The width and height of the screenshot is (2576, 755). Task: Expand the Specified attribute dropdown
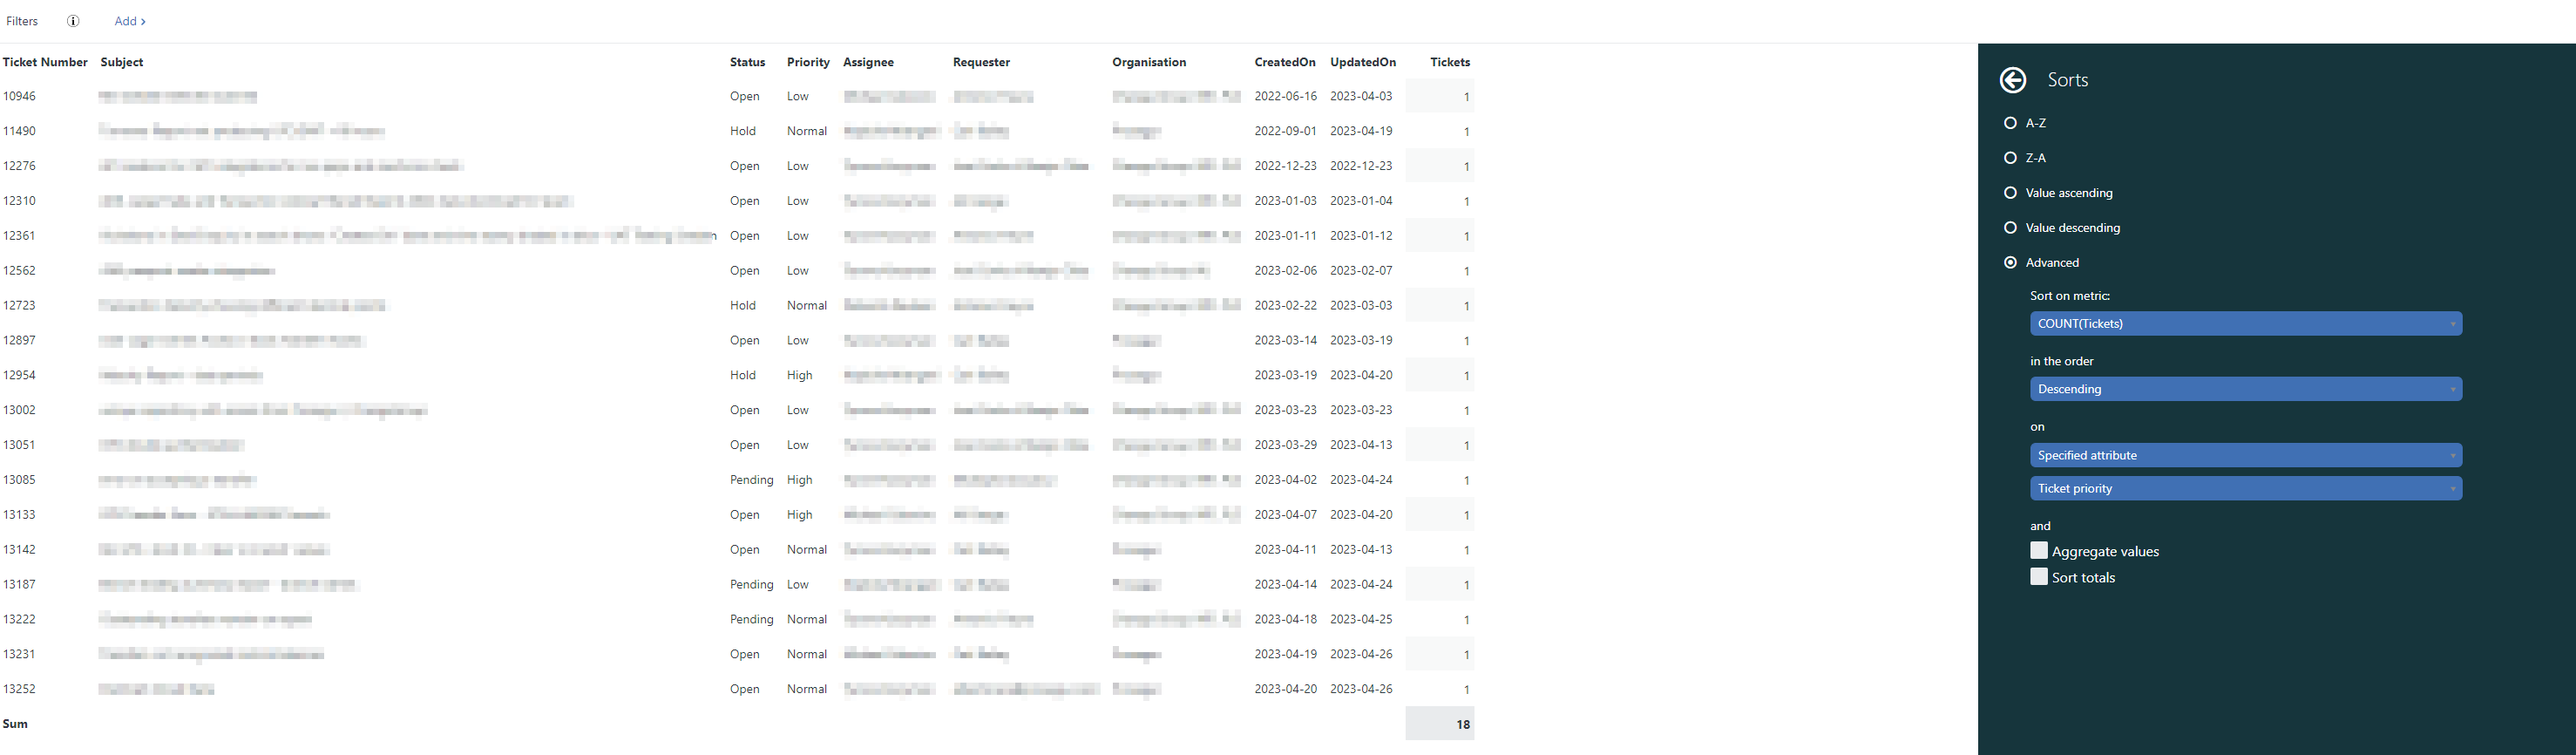tap(2245, 455)
